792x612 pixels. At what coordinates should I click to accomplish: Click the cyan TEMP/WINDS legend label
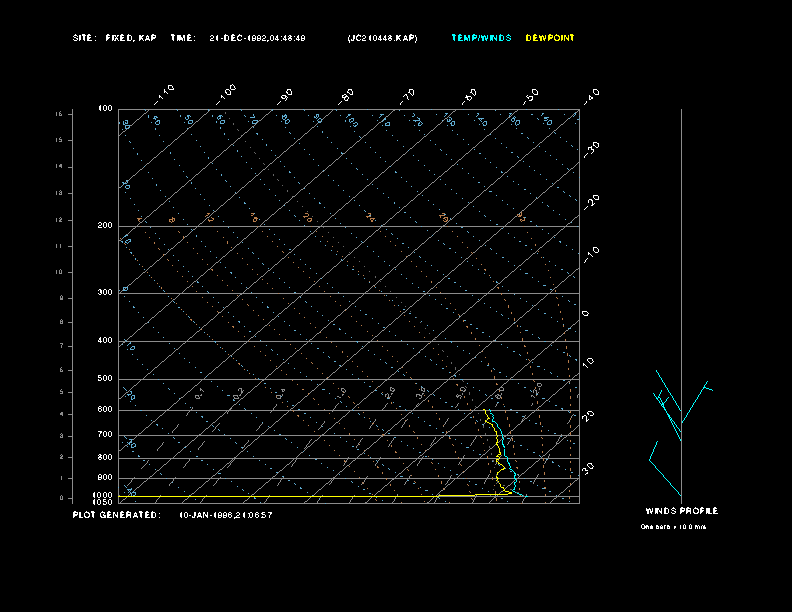pos(481,38)
